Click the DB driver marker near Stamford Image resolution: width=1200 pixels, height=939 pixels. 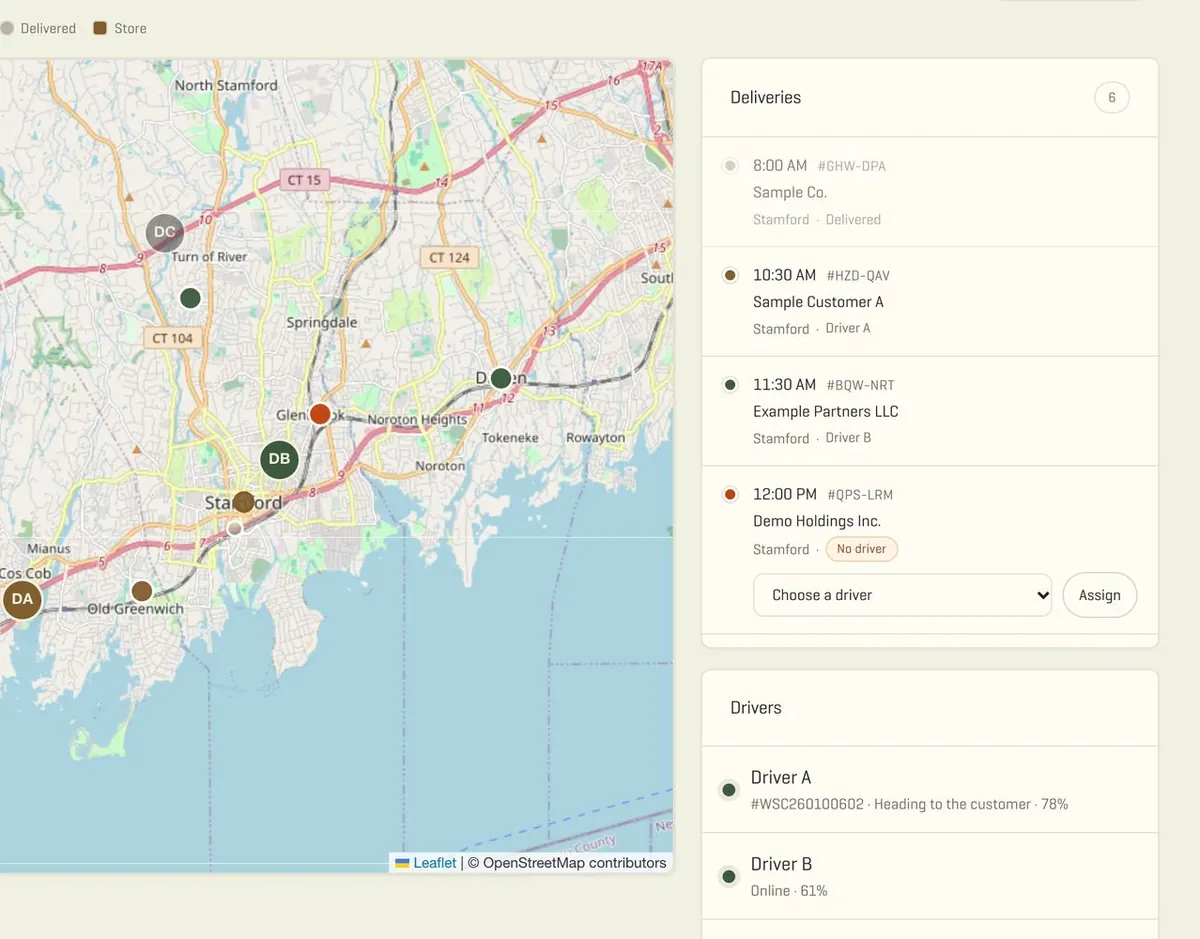click(x=280, y=460)
